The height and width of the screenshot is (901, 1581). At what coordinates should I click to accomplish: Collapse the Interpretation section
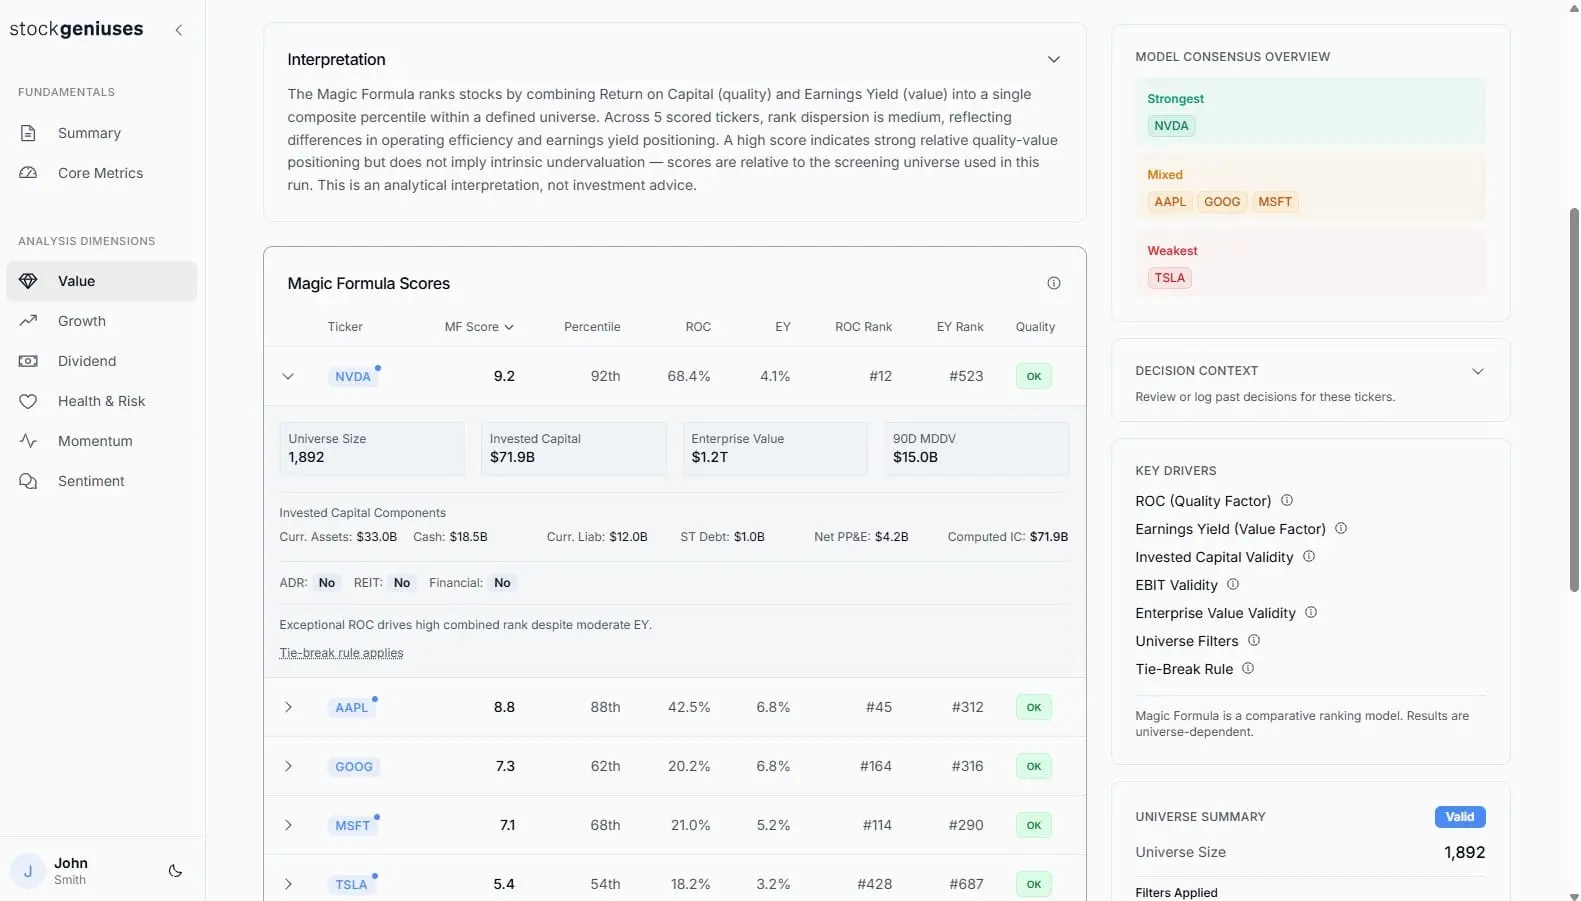point(1053,59)
